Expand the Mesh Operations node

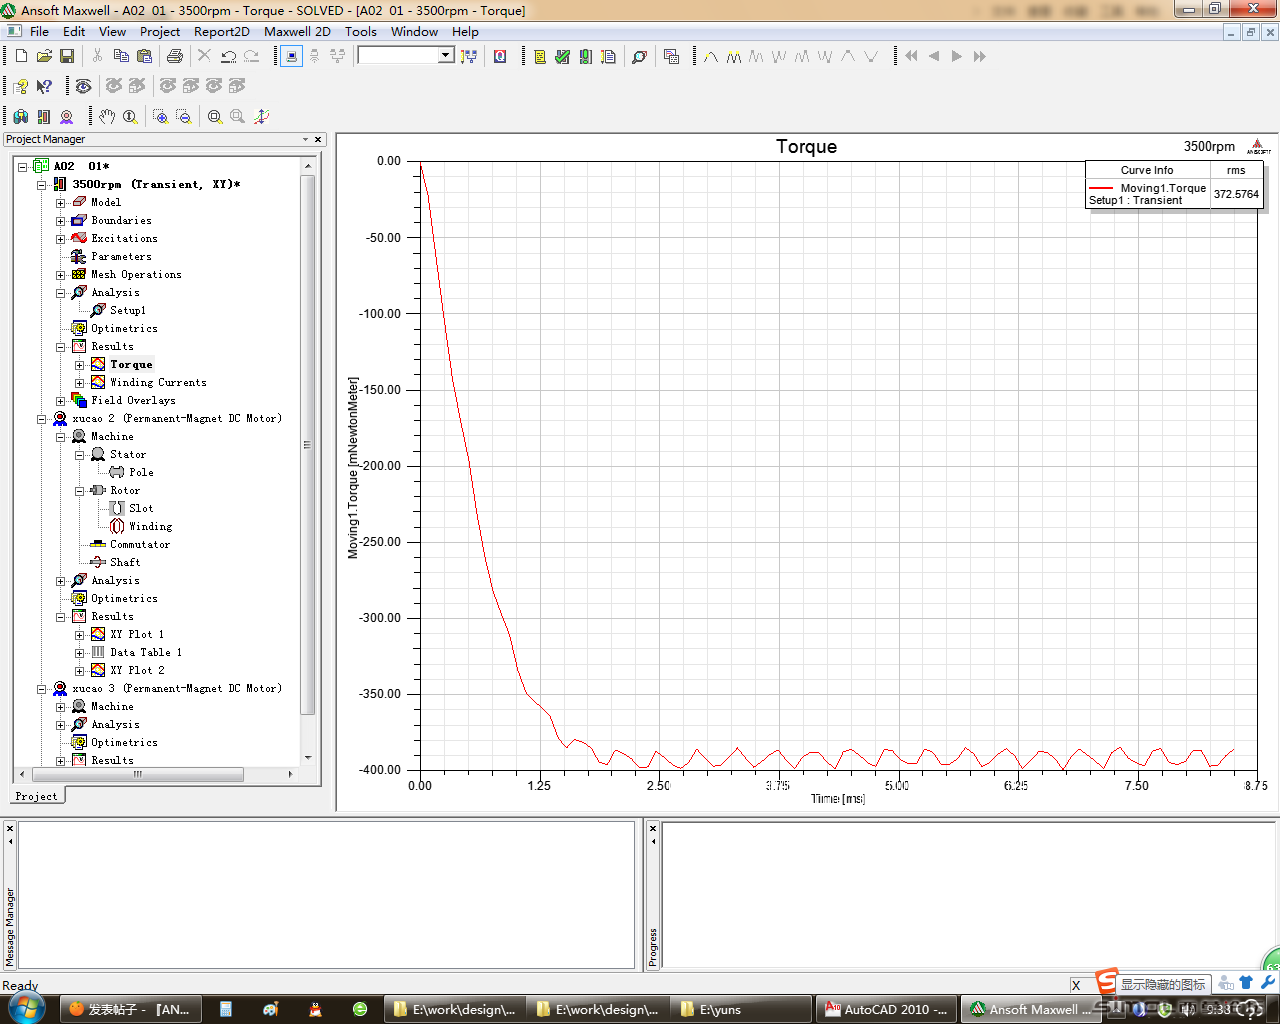pyautogui.click(x=60, y=275)
